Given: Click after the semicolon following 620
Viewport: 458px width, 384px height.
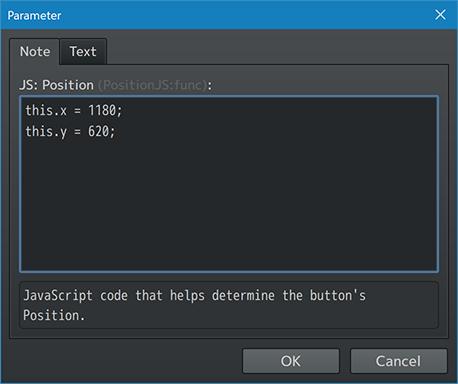Looking at the screenshot, I should 117,131.
